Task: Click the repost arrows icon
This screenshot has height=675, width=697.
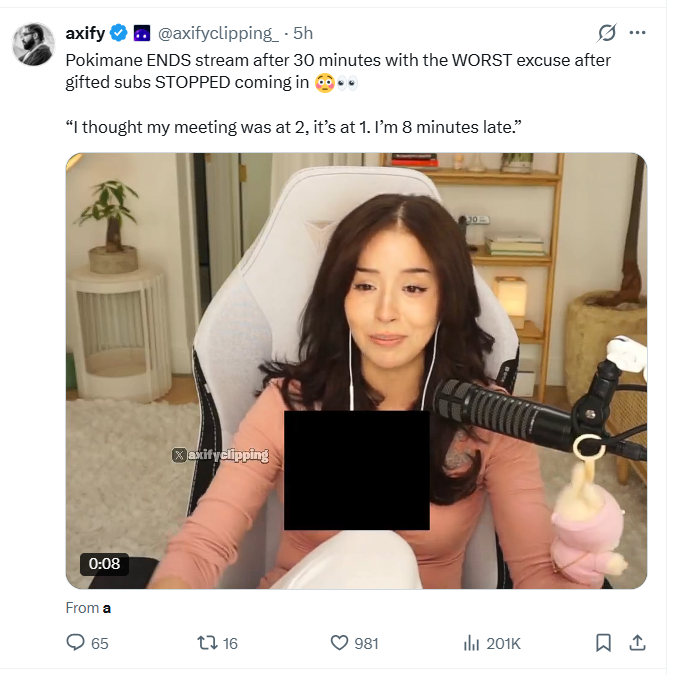Action: [207, 643]
